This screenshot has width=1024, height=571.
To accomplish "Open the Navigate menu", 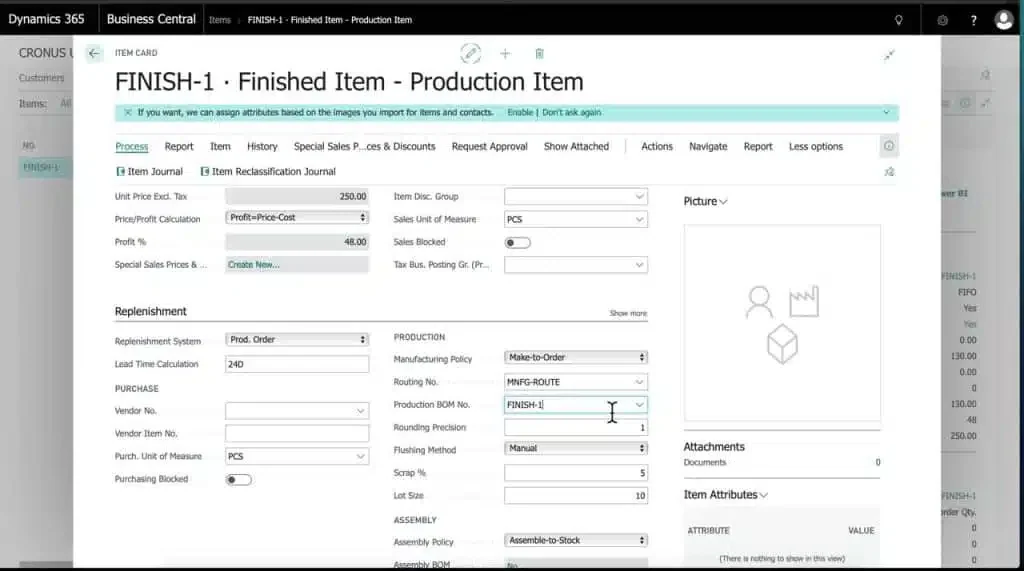I will [708, 146].
